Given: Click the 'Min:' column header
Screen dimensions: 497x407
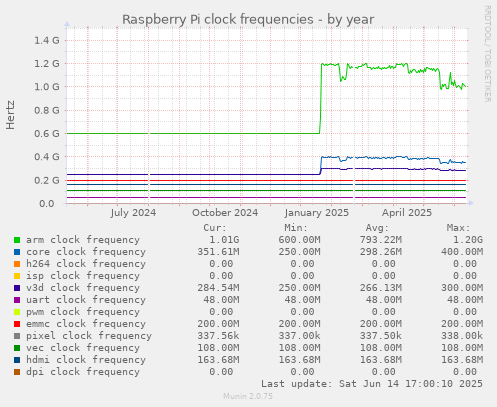Looking at the screenshot, I should [x=296, y=228].
